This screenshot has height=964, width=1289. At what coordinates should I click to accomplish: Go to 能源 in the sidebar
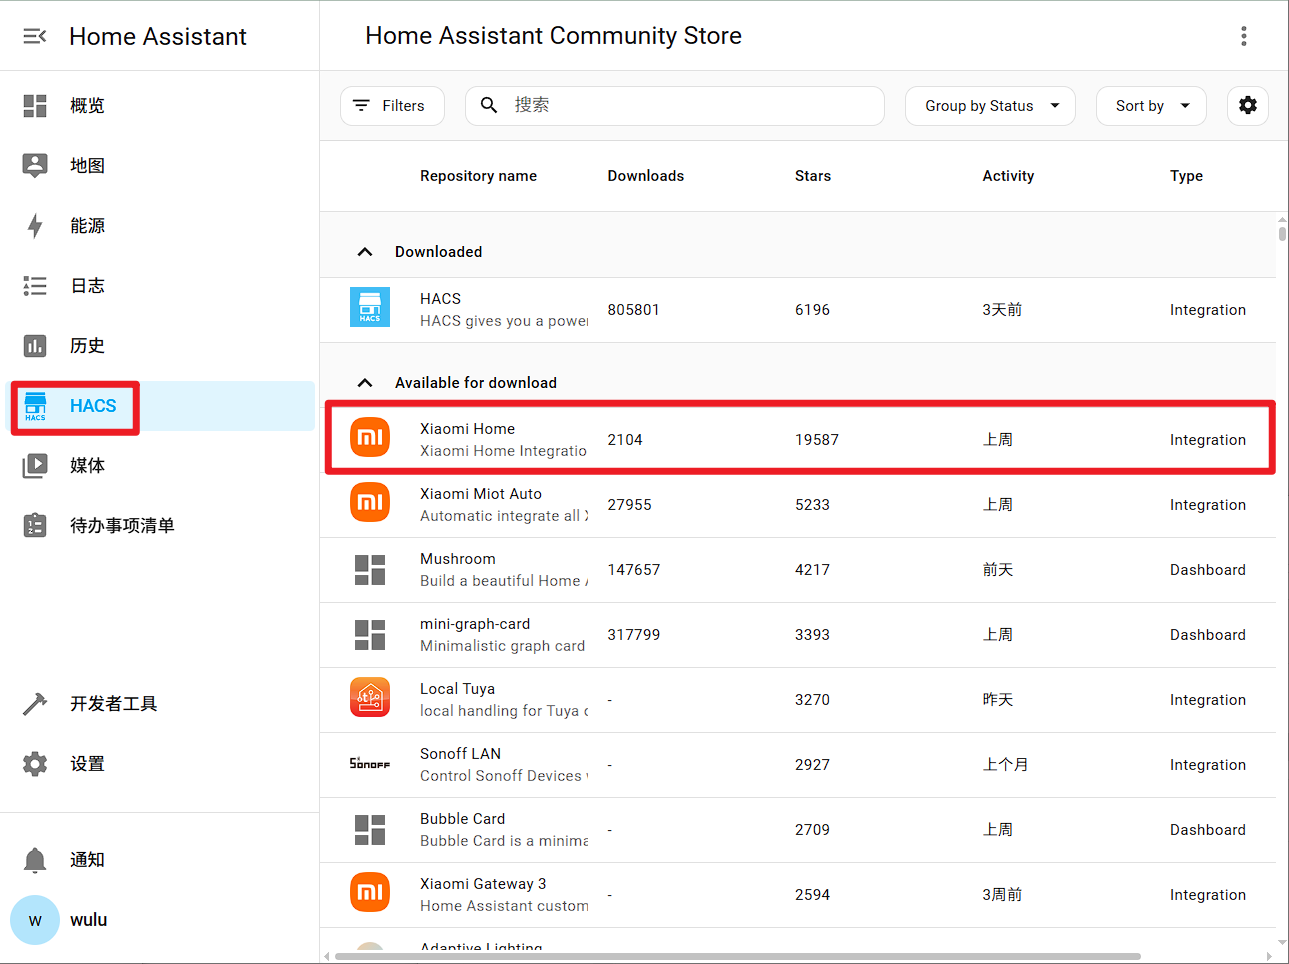87,226
